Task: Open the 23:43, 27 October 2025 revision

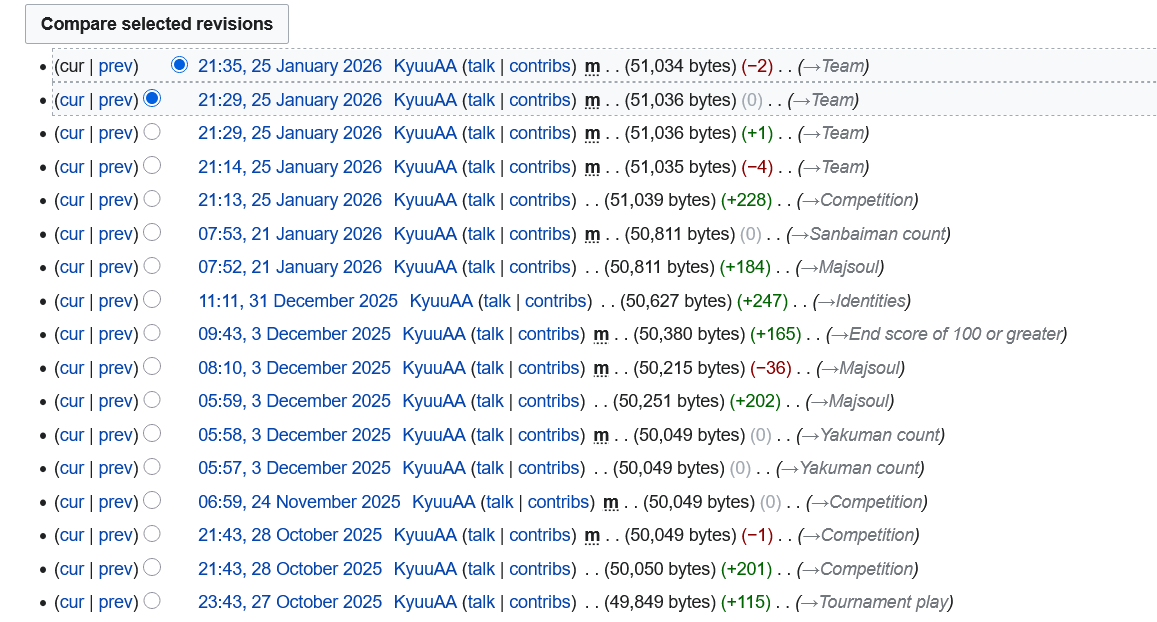Action: click(x=290, y=602)
